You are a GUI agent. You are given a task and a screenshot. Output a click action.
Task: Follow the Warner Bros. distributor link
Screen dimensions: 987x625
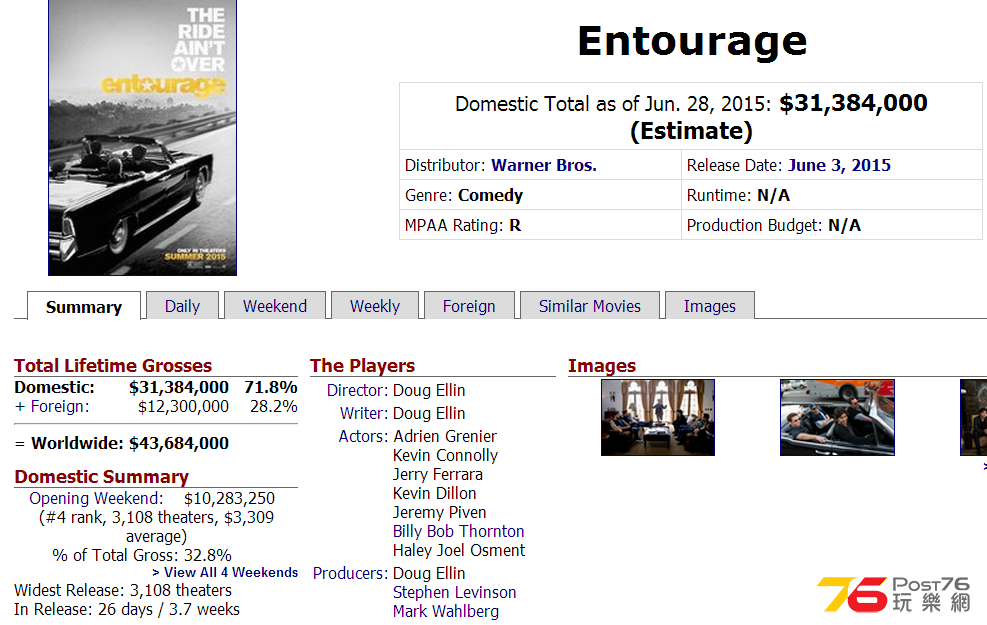click(544, 165)
